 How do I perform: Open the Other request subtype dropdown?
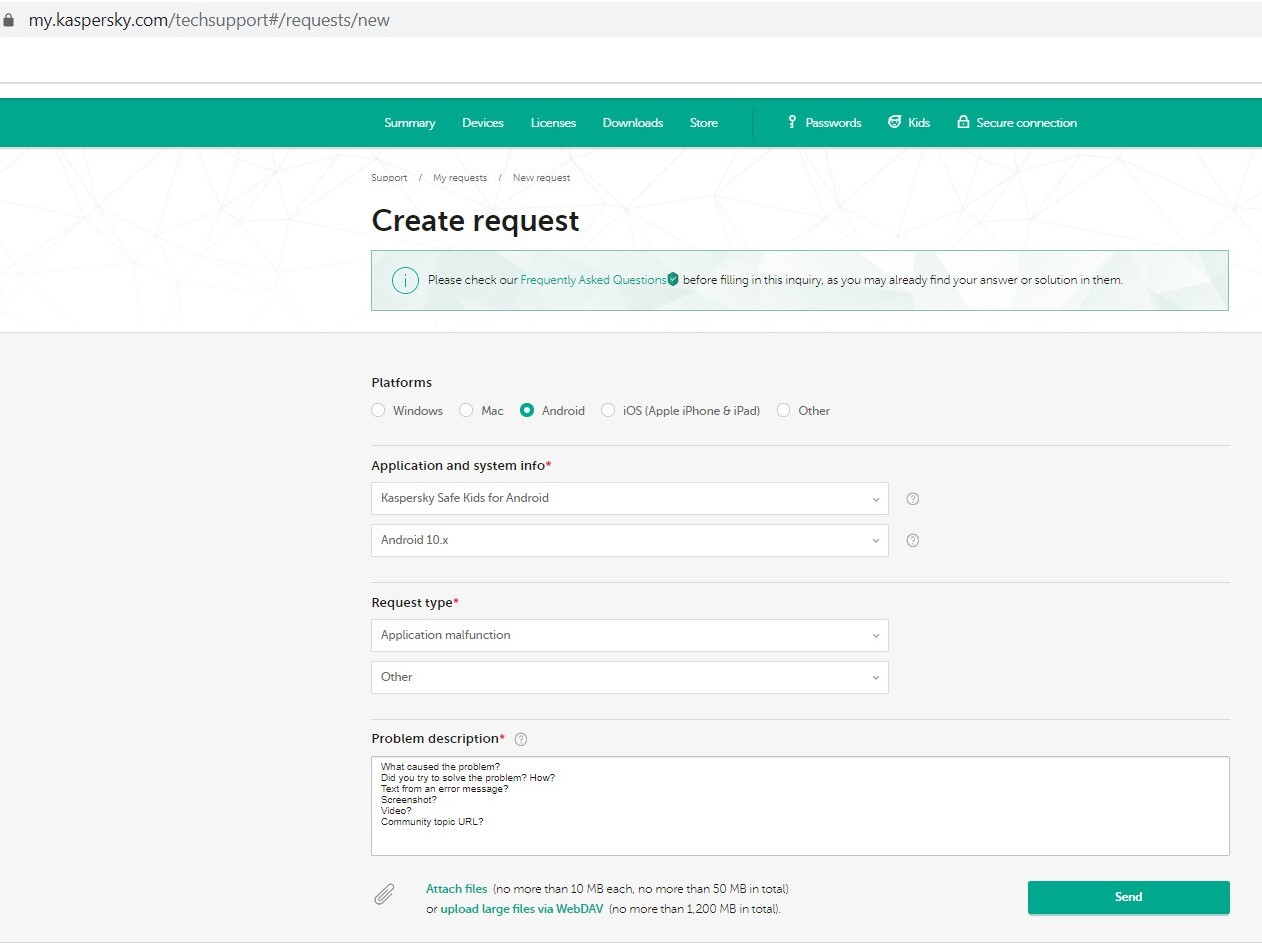point(630,677)
